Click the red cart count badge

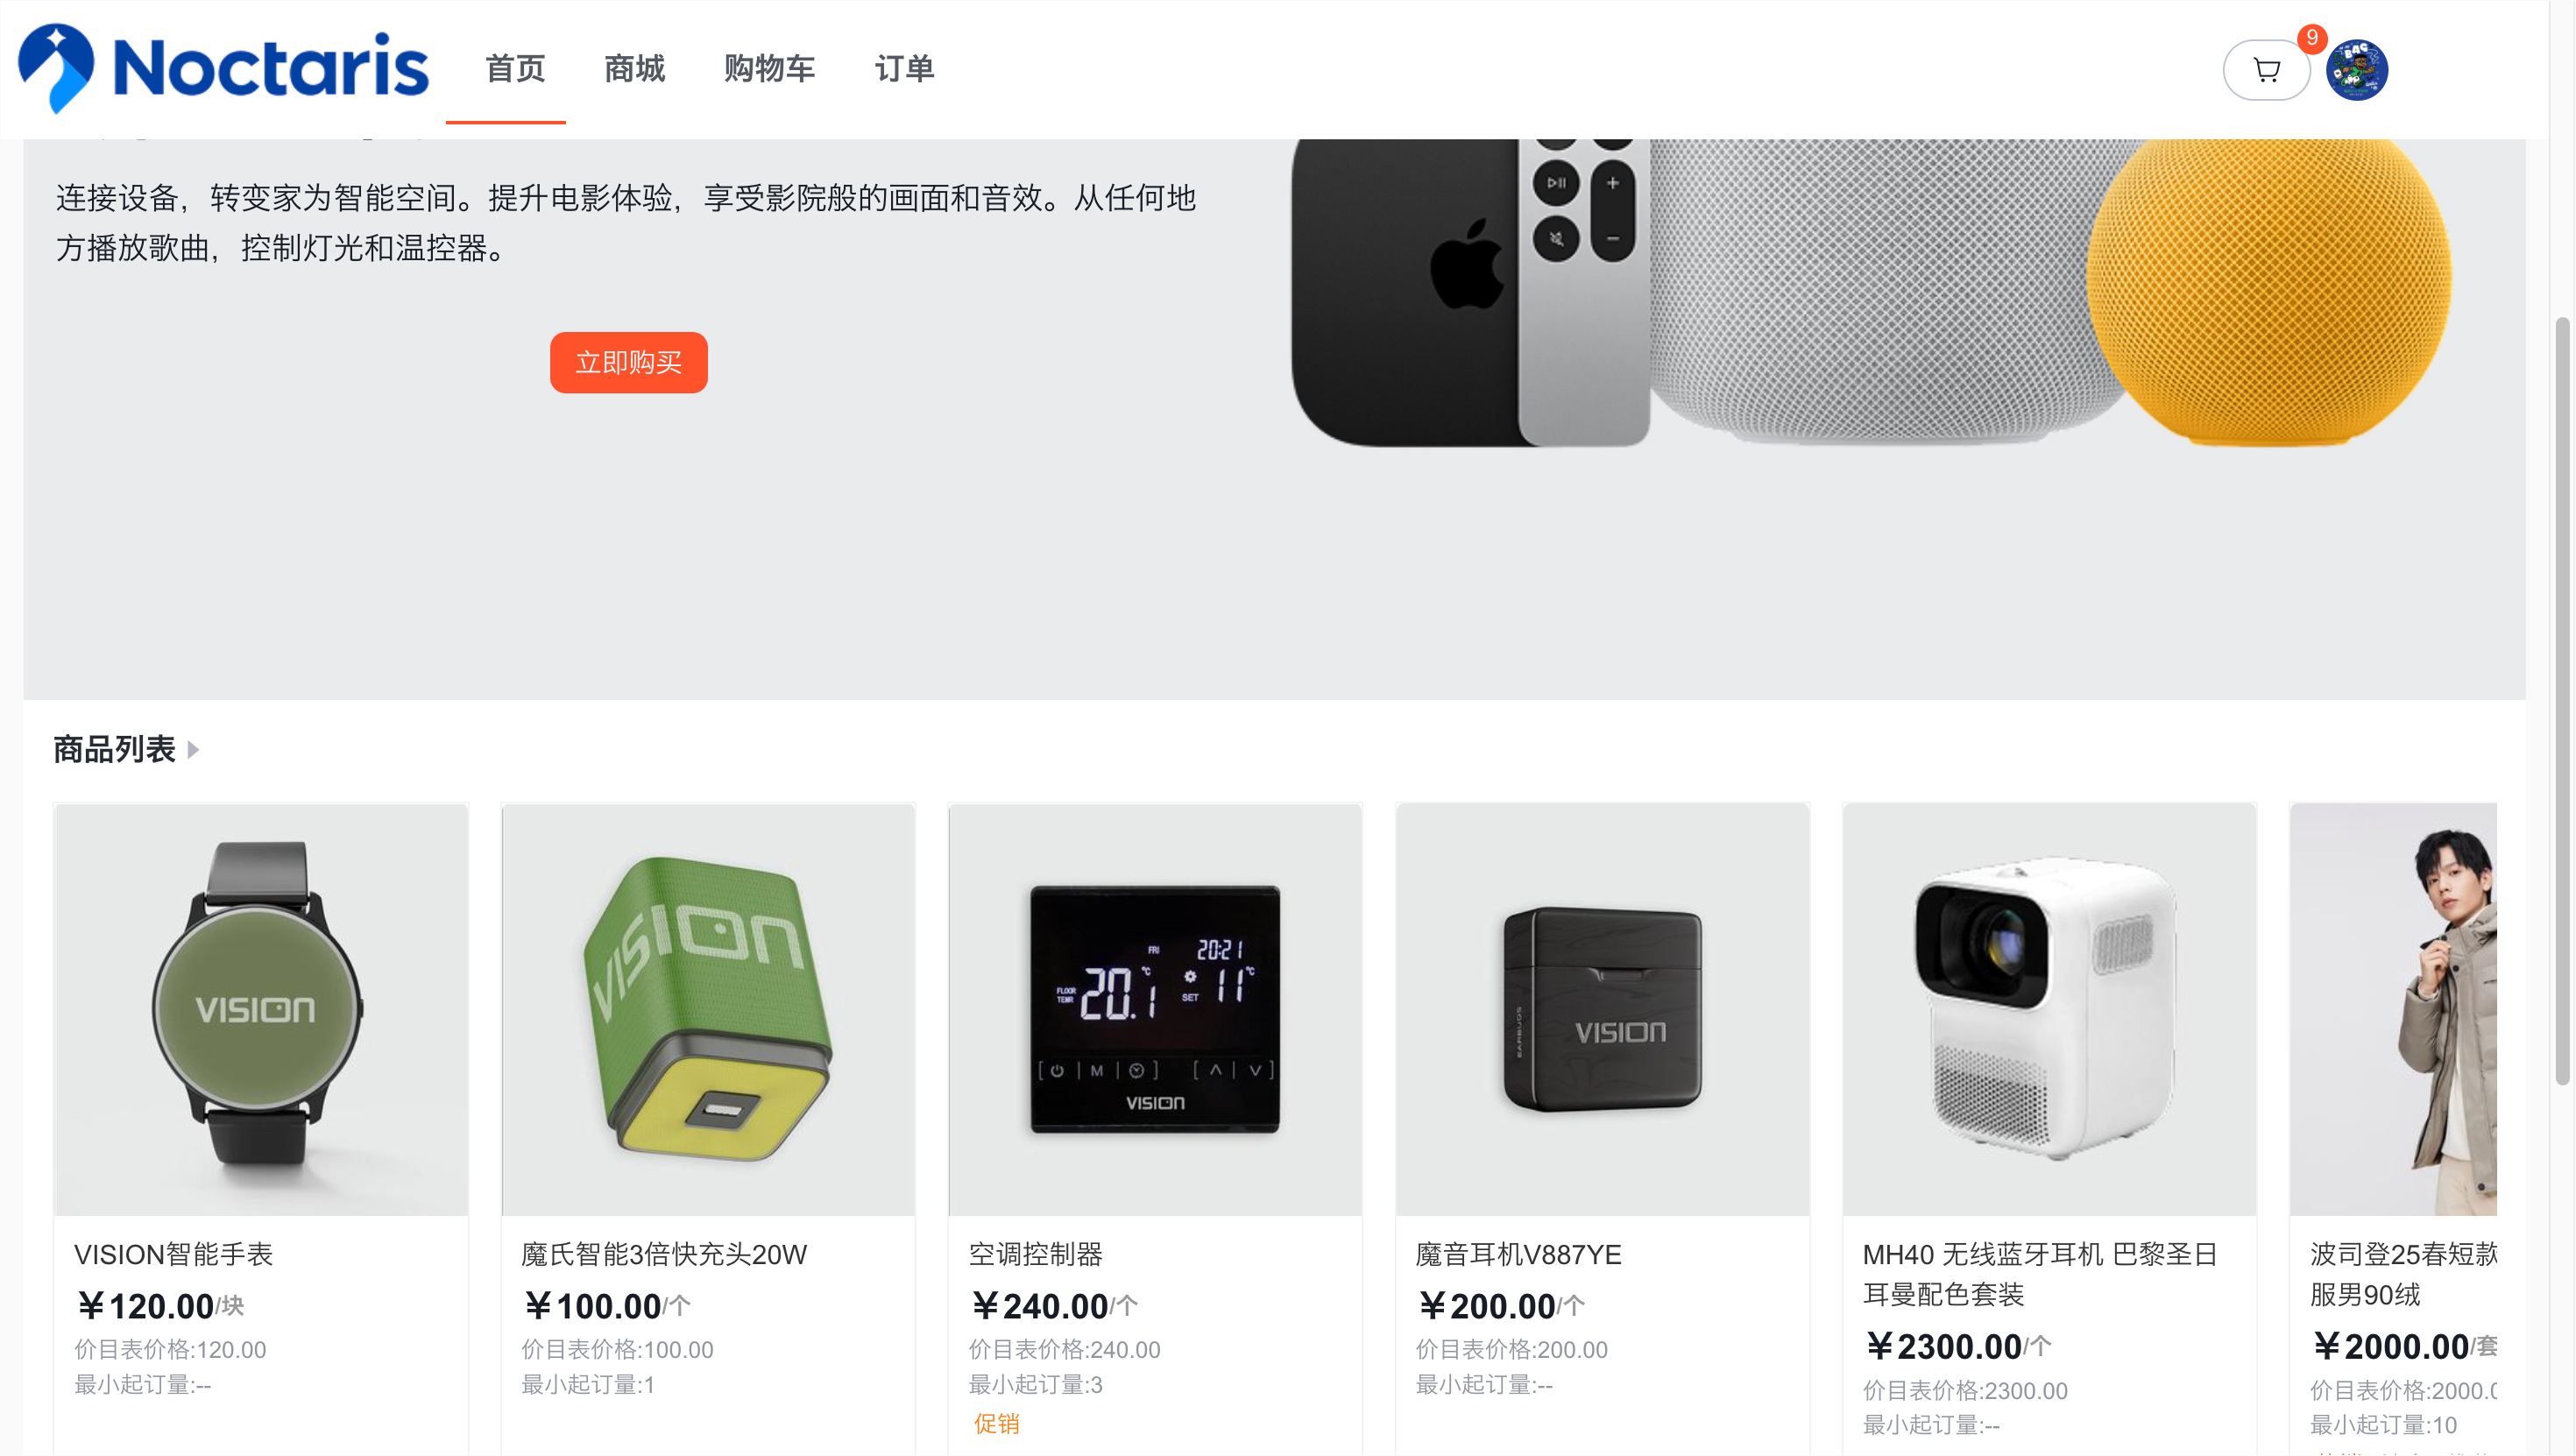click(2312, 38)
